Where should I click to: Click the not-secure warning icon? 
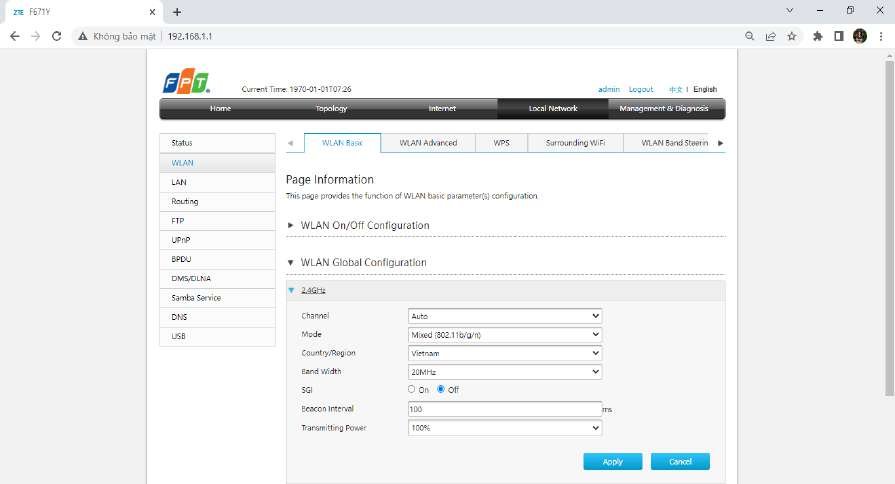tap(83, 36)
